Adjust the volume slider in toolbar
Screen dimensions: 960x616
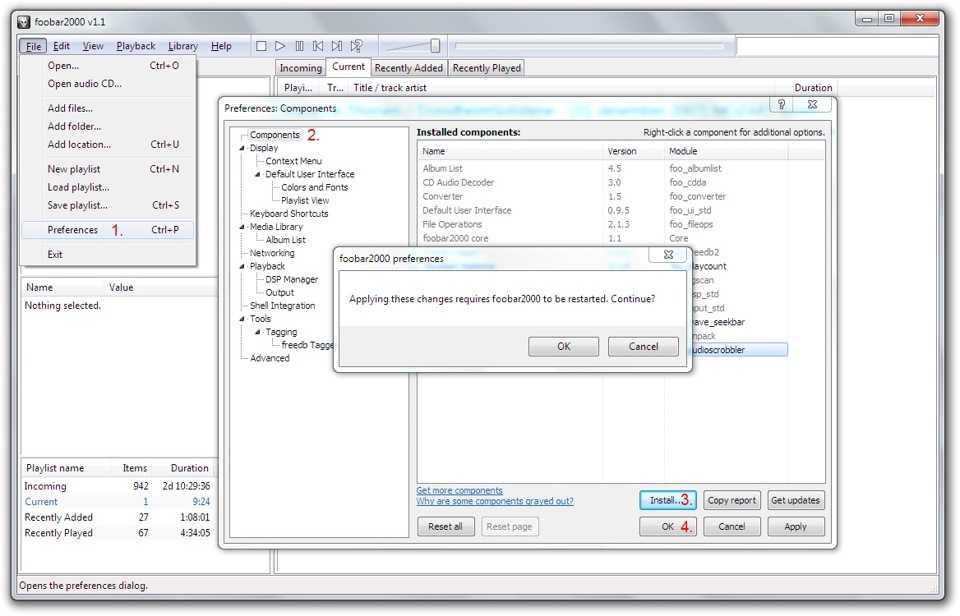tap(435, 46)
